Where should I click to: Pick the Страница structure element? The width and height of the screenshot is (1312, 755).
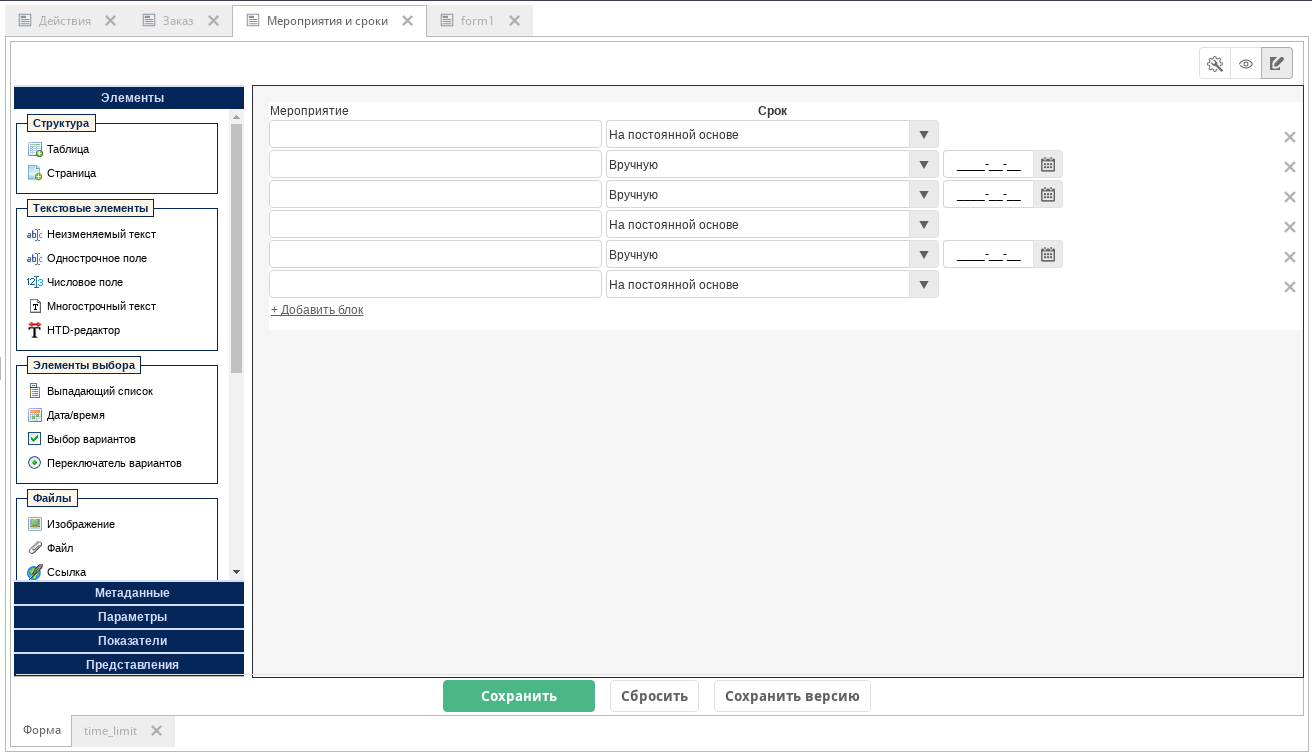pos(62,173)
